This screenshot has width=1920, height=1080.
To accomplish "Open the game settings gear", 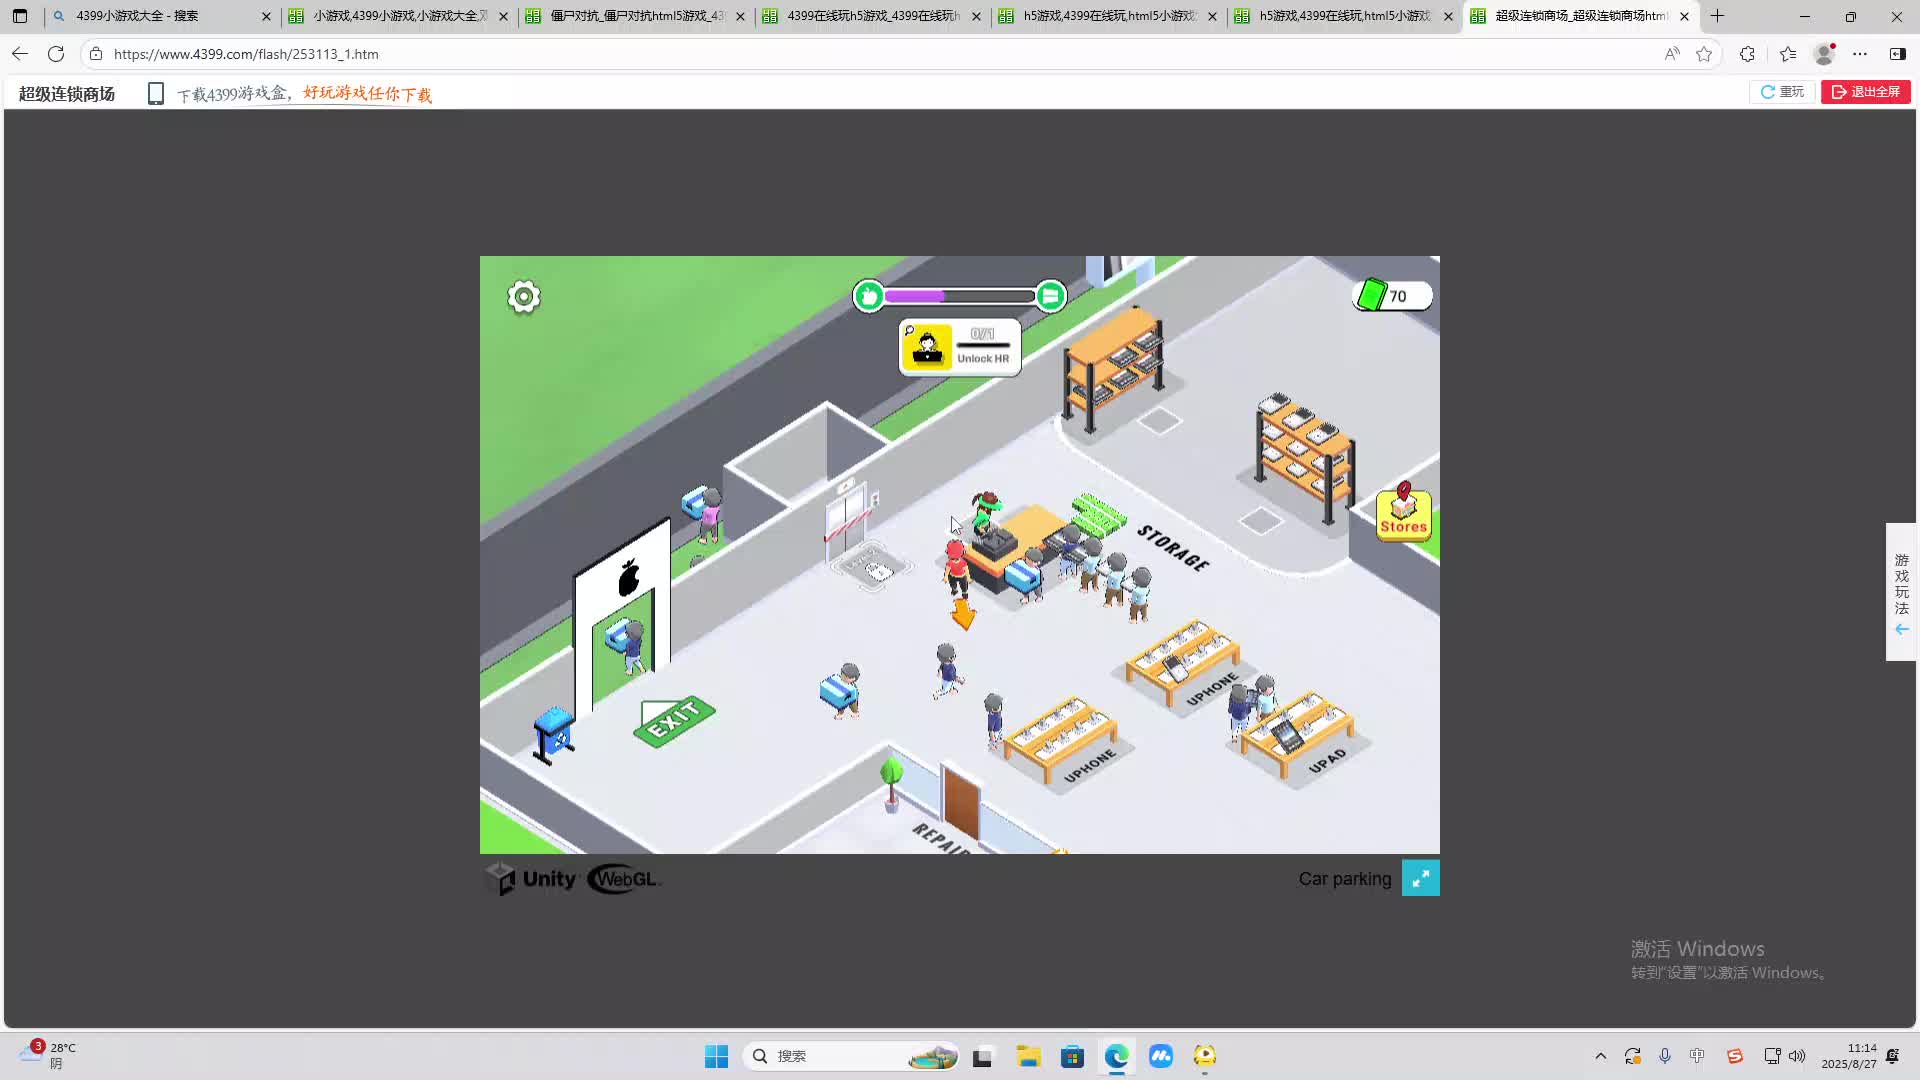I will click(x=523, y=297).
